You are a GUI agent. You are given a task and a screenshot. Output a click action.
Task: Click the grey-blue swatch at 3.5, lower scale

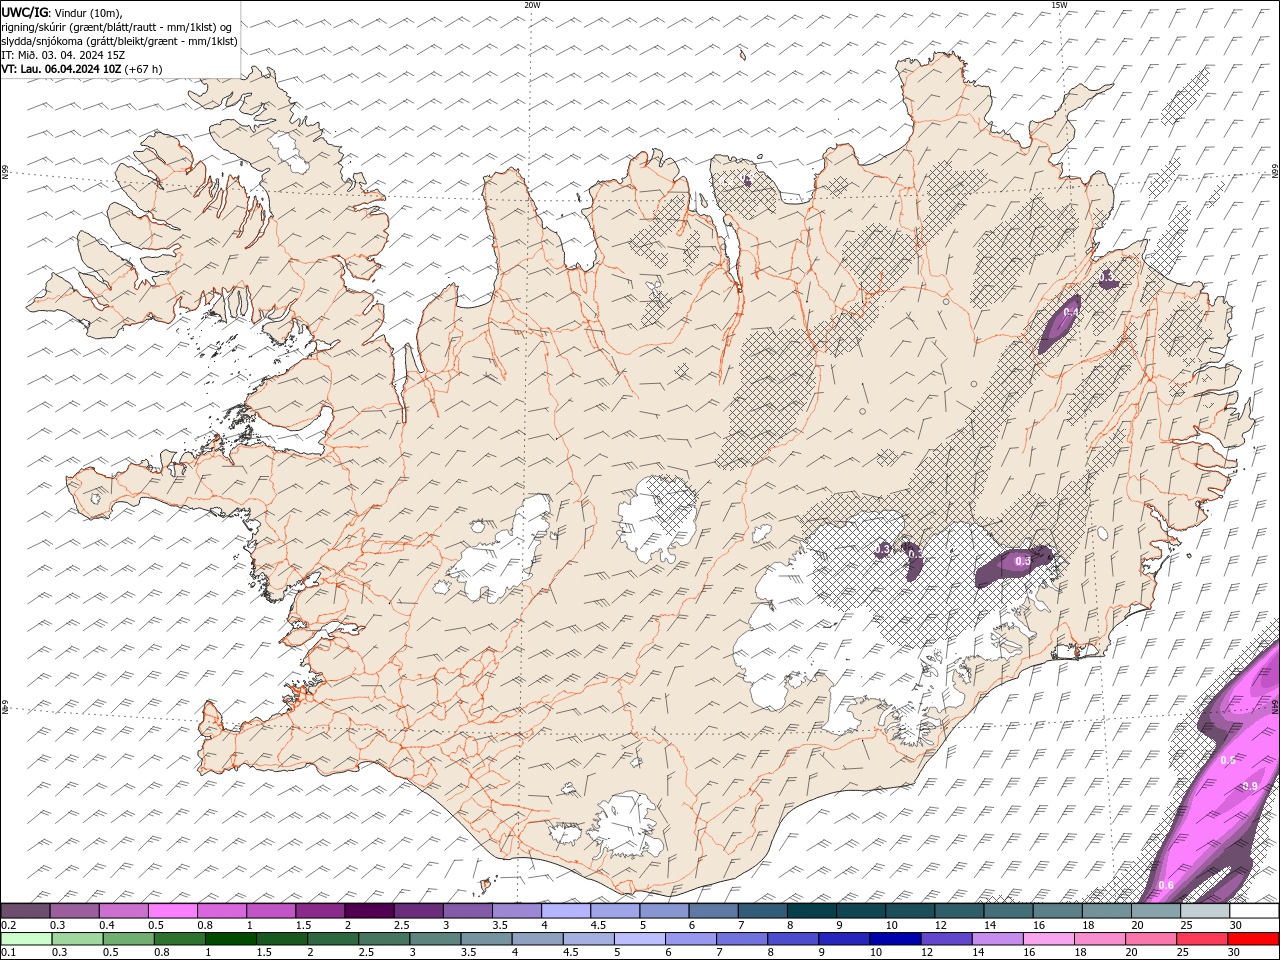point(485,939)
